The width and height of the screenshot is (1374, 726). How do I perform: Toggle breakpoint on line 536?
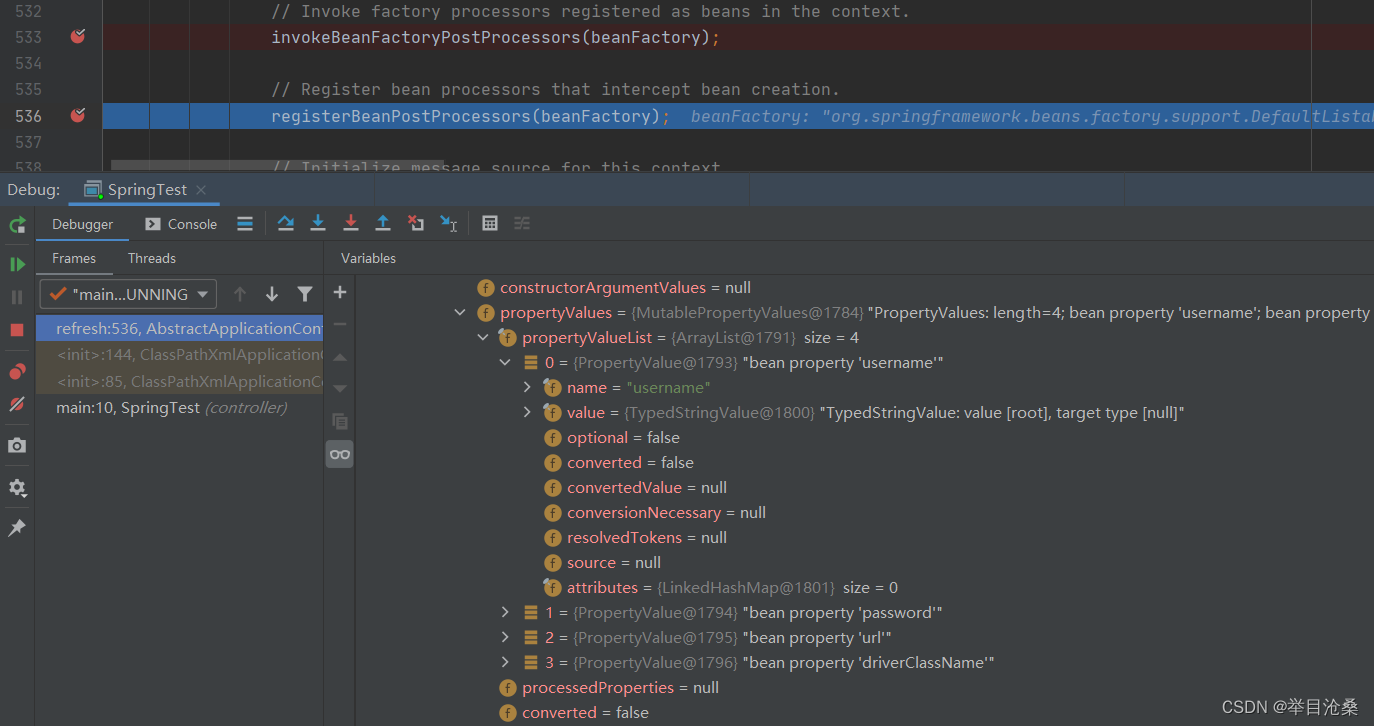point(78,116)
